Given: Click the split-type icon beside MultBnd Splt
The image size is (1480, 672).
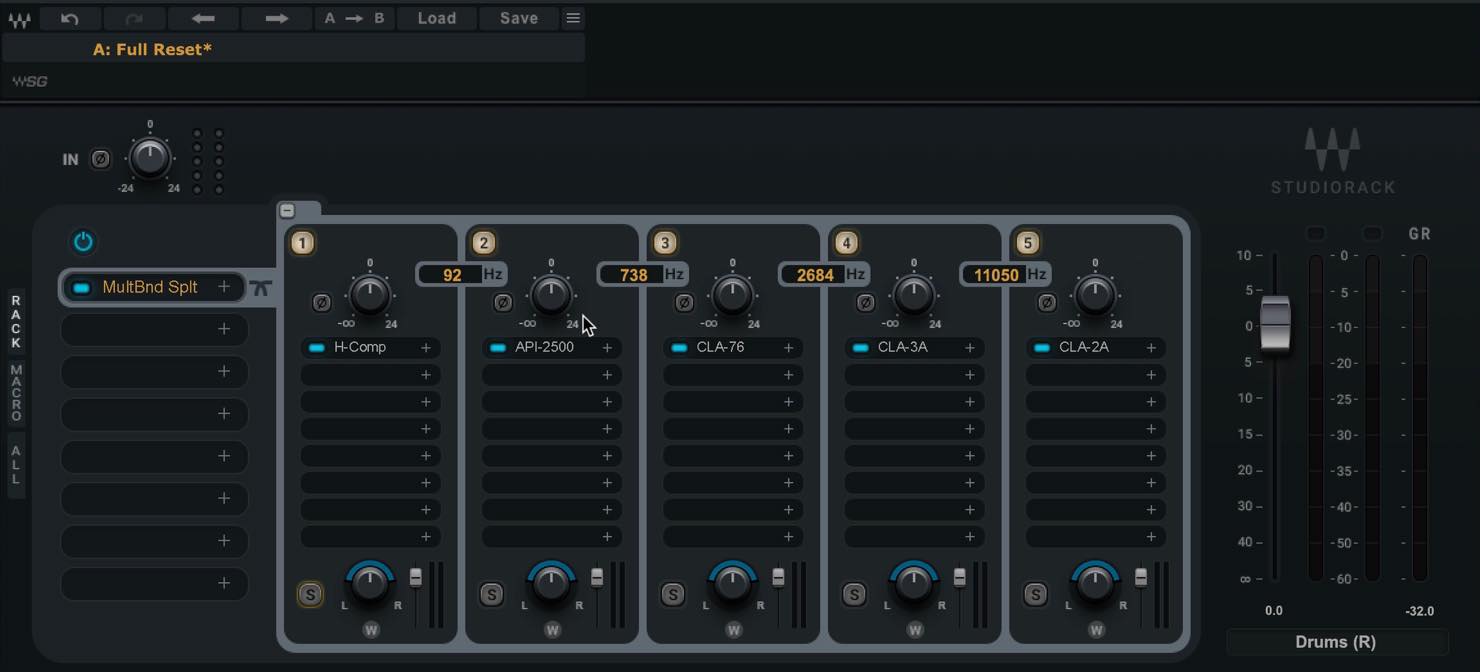Looking at the screenshot, I should 261,288.
